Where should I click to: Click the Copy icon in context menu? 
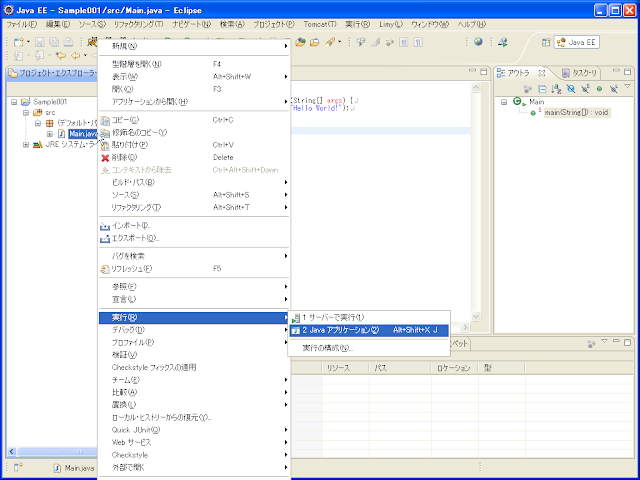(105, 120)
